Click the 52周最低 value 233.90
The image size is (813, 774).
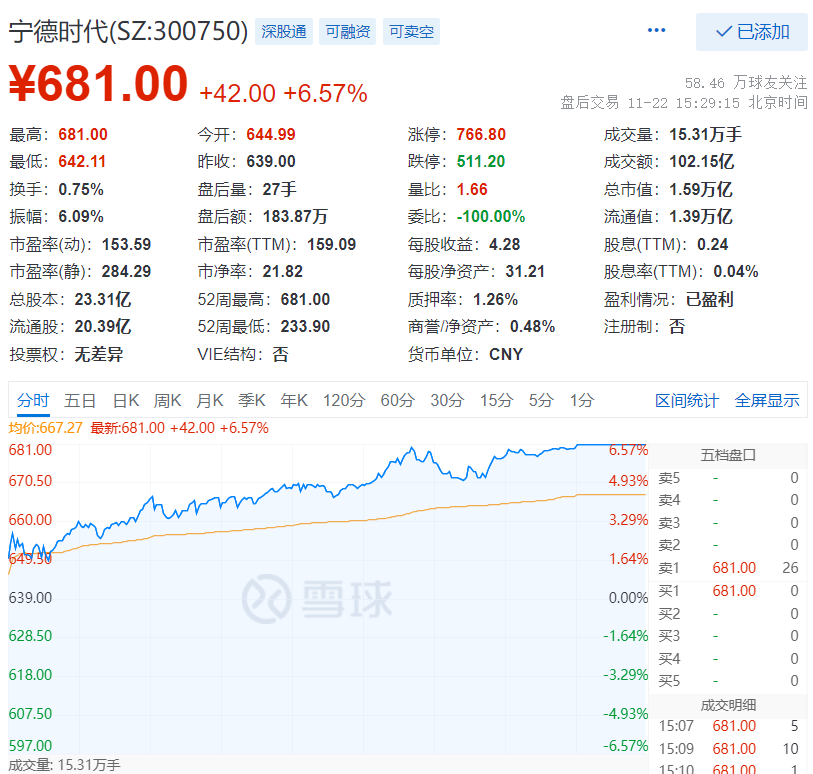tap(305, 327)
